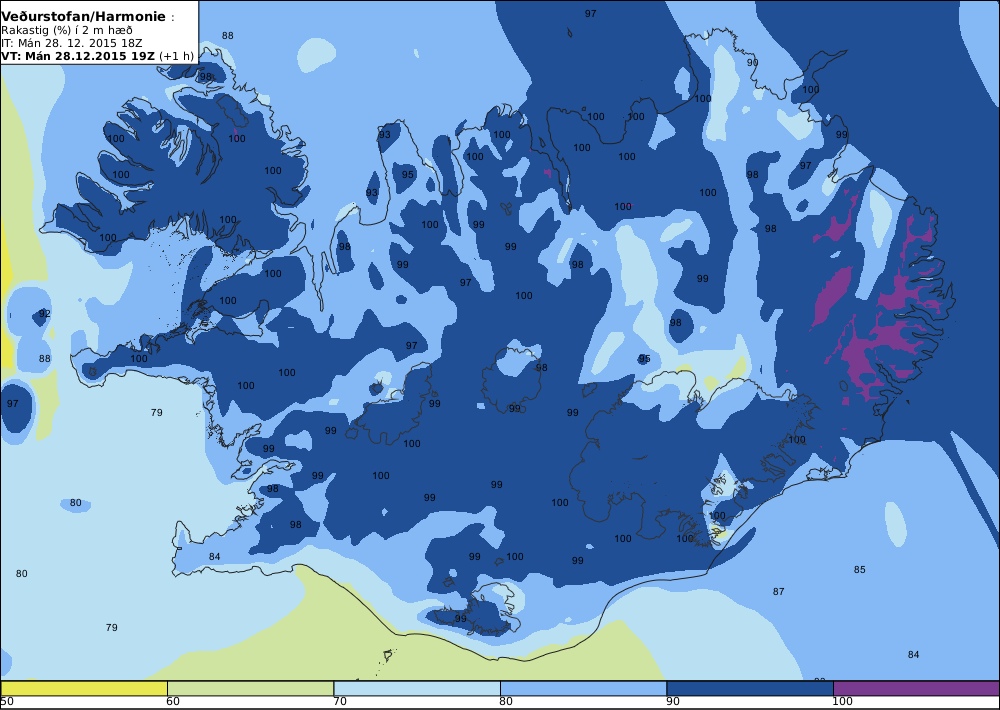
Task: Click the '87' humidity value over the sea
Action: 779,591
